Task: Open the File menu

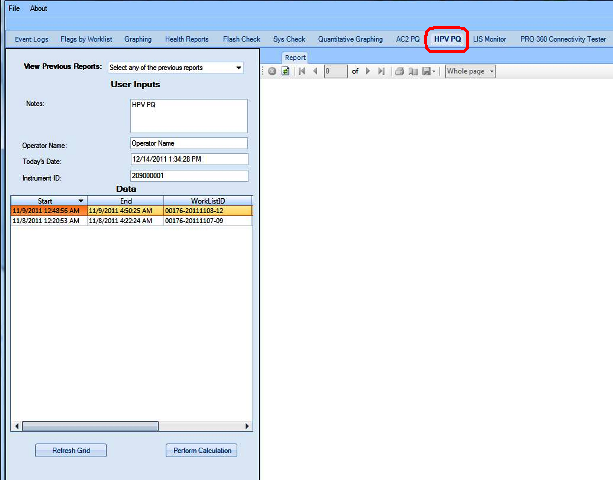Action: point(14,8)
